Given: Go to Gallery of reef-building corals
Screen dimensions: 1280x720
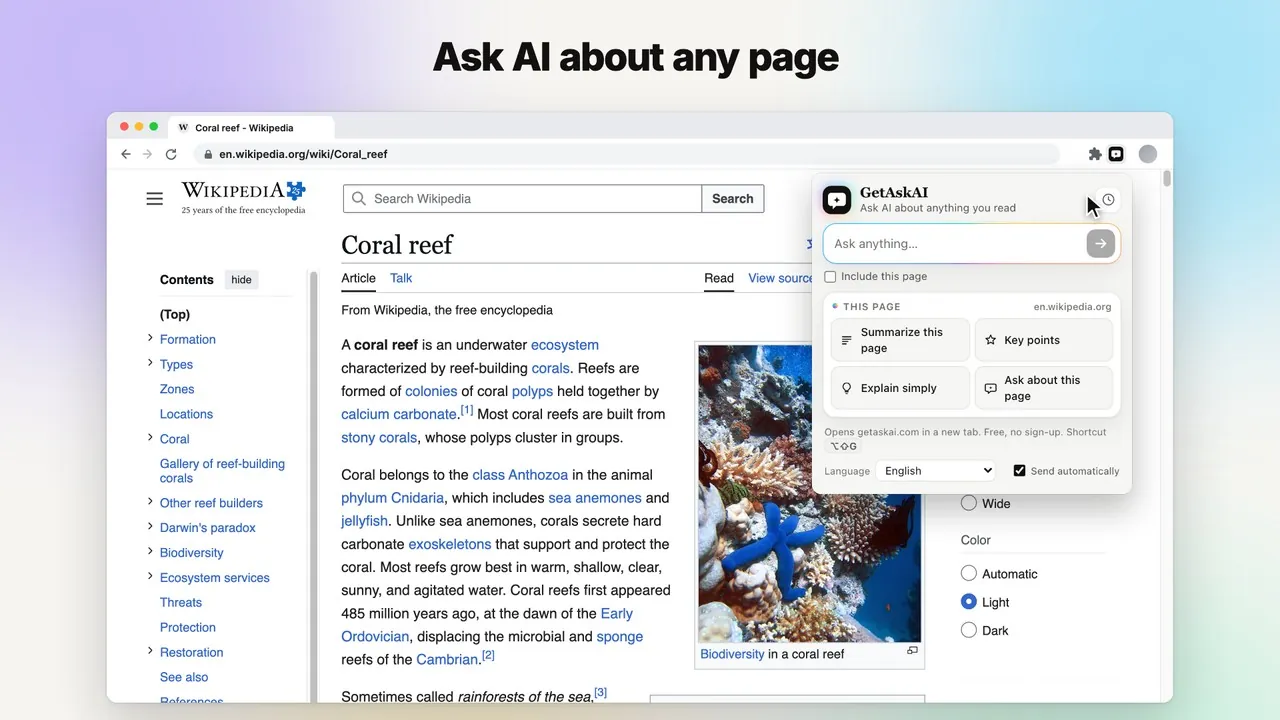Looking at the screenshot, I should click(x=222, y=471).
